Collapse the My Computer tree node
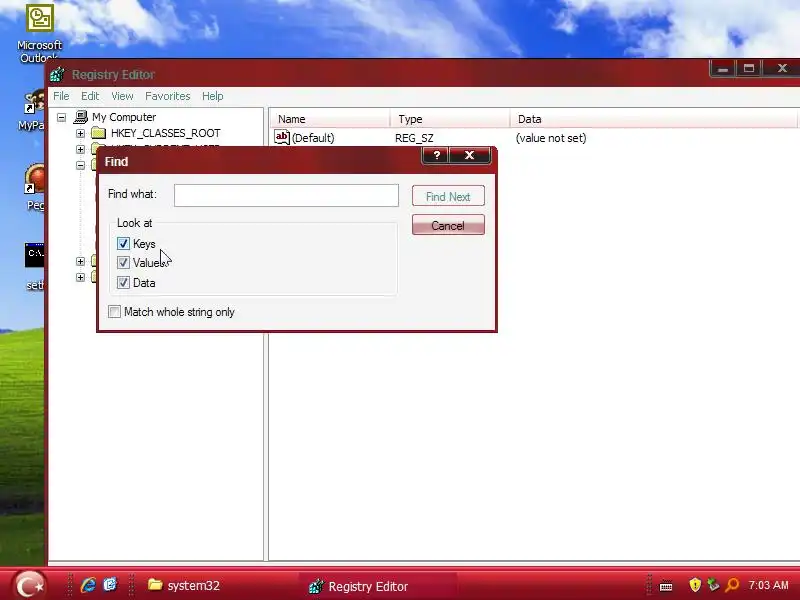Screen dimensions: 800x600 point(61,117)
